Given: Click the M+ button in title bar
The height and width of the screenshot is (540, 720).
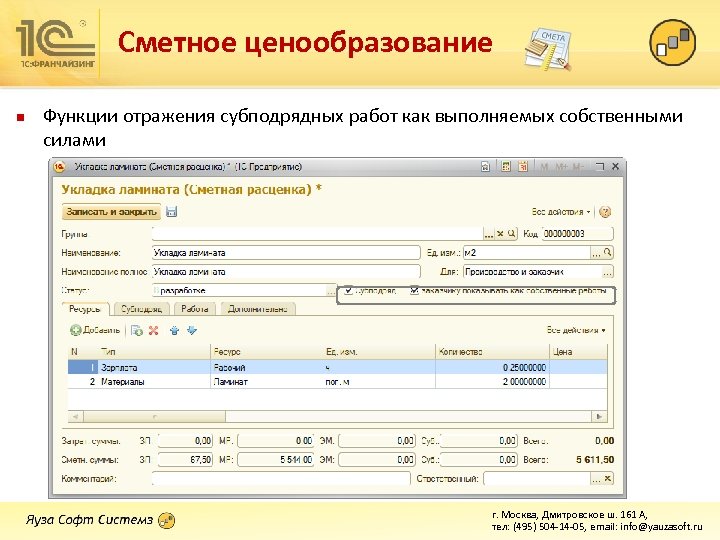Looking at the screenshot, I should (561, 167).
